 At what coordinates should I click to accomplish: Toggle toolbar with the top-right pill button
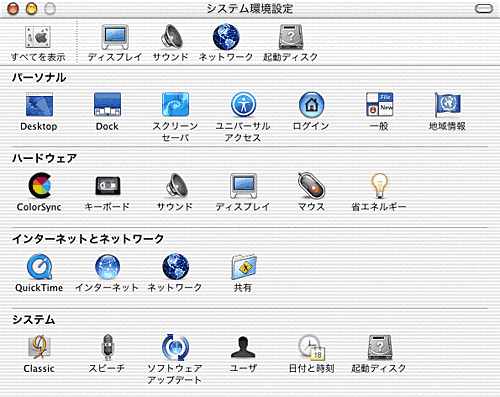coord(484,8)
